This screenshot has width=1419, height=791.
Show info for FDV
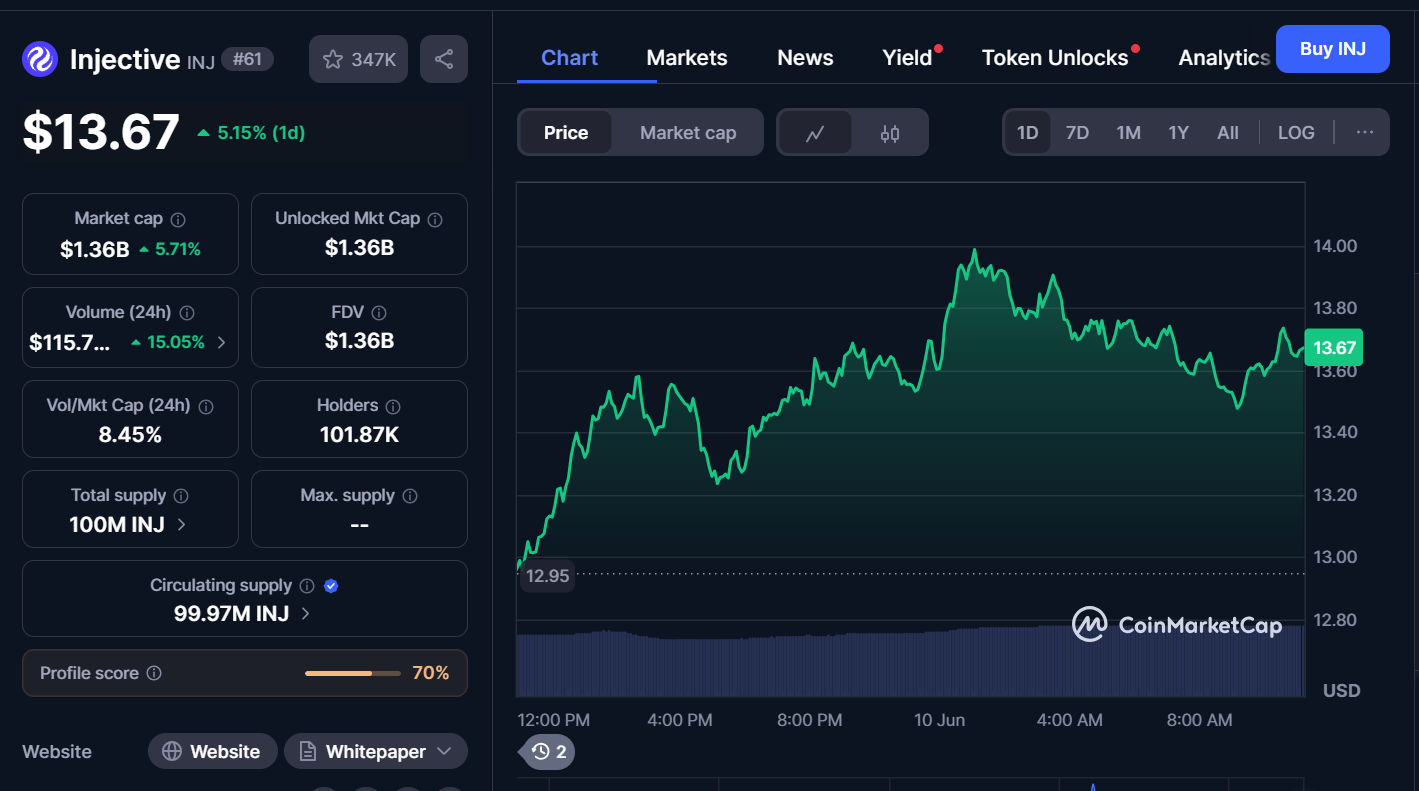tap(378, 313)
